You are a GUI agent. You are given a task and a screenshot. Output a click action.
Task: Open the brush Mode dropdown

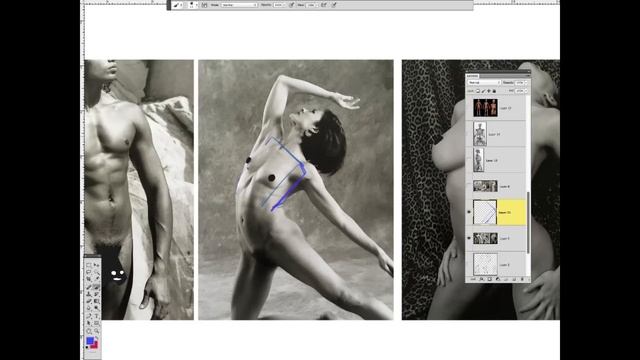(239, 5)
